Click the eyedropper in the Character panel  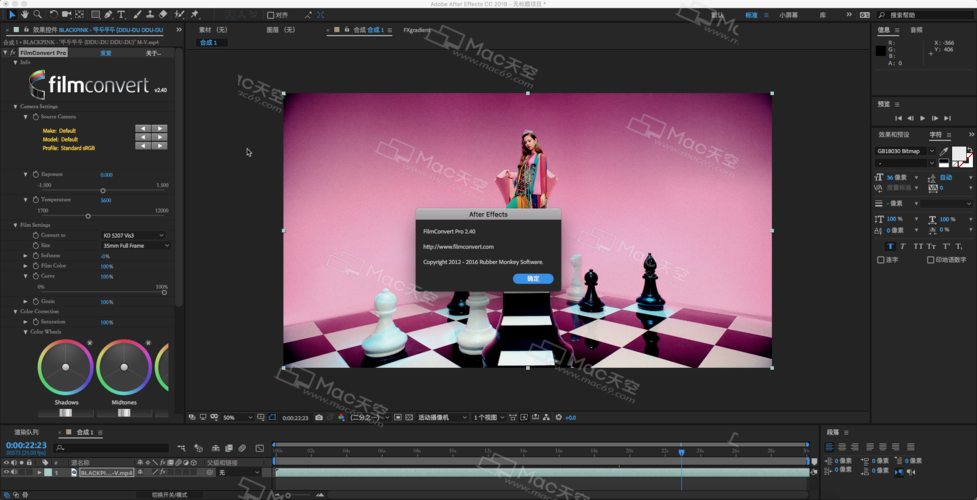[x=944, y=151]
